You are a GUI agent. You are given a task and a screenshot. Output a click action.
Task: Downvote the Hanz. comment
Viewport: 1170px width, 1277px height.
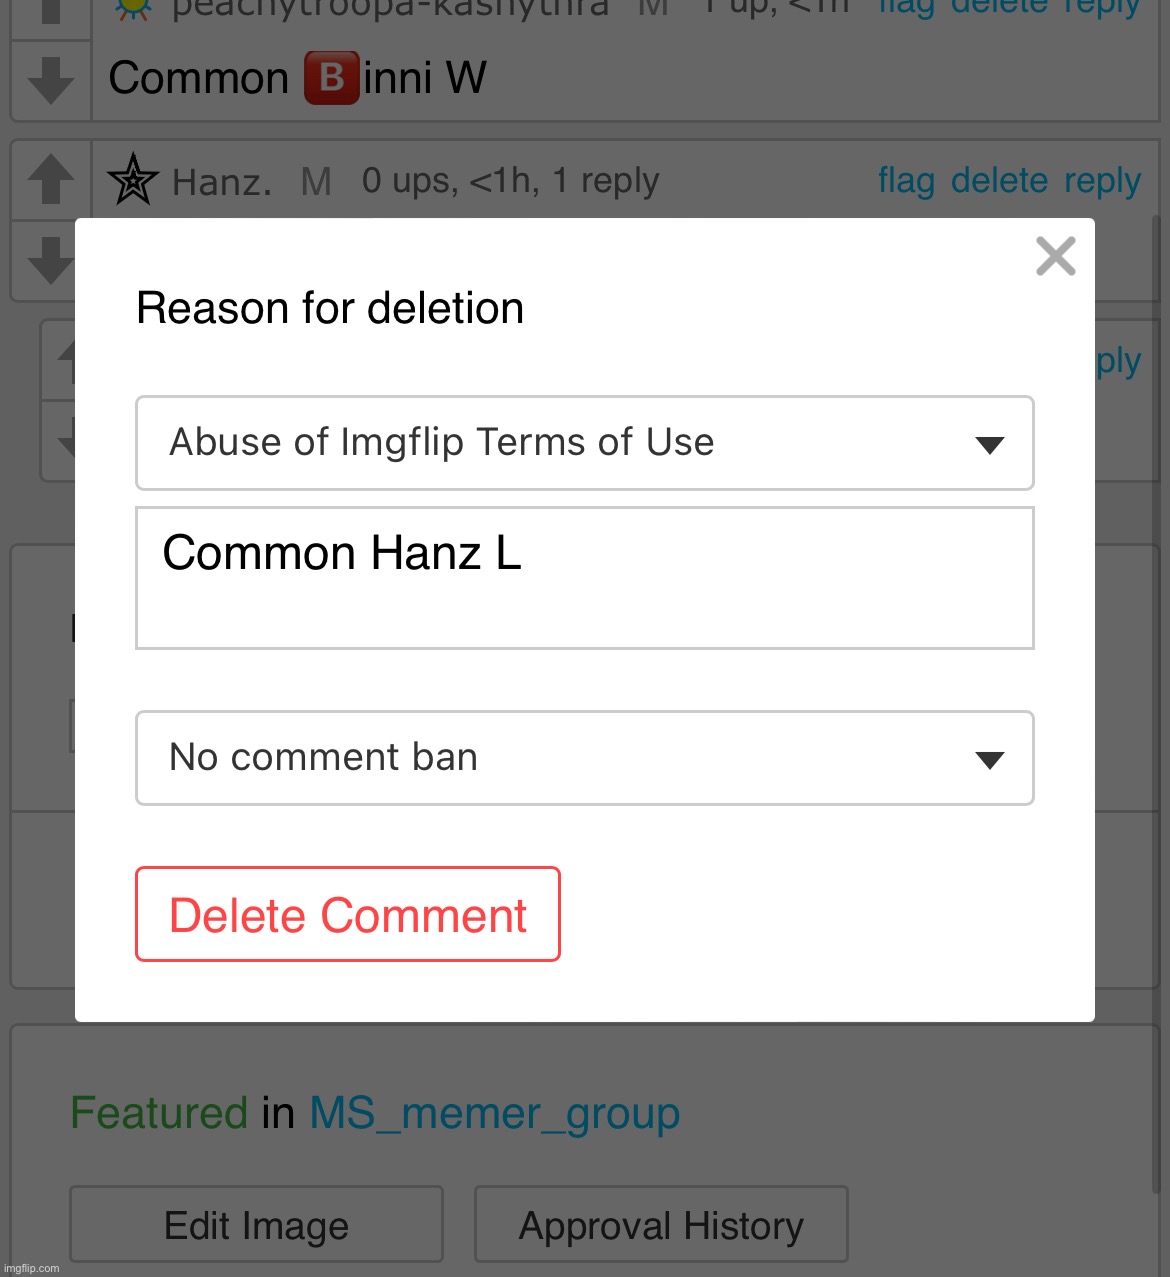tap(50, 260)
